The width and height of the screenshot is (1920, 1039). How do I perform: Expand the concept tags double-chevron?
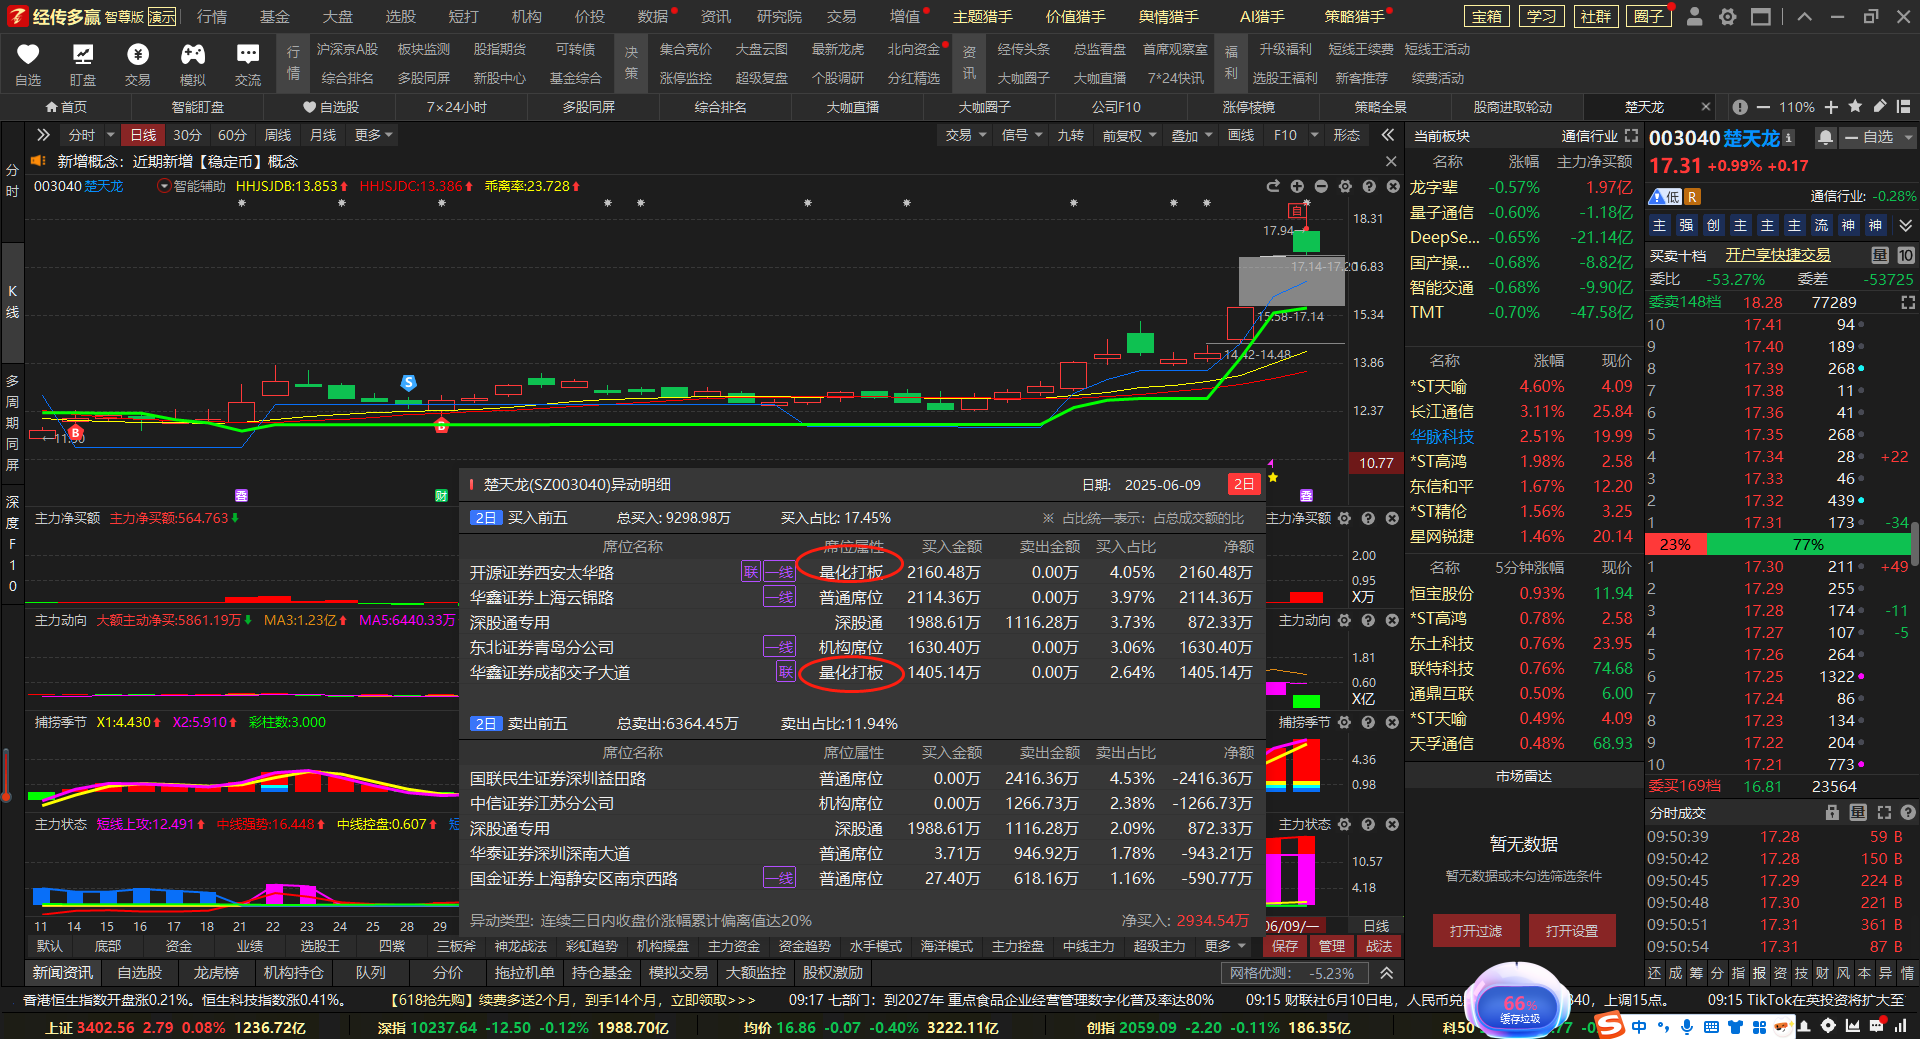tap(1905, 225)
